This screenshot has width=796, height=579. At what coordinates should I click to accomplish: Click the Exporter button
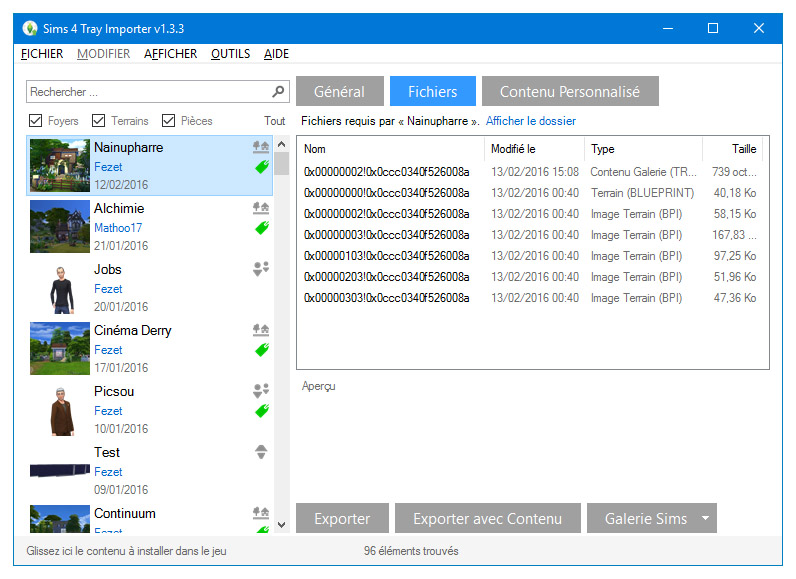point(342,518)
